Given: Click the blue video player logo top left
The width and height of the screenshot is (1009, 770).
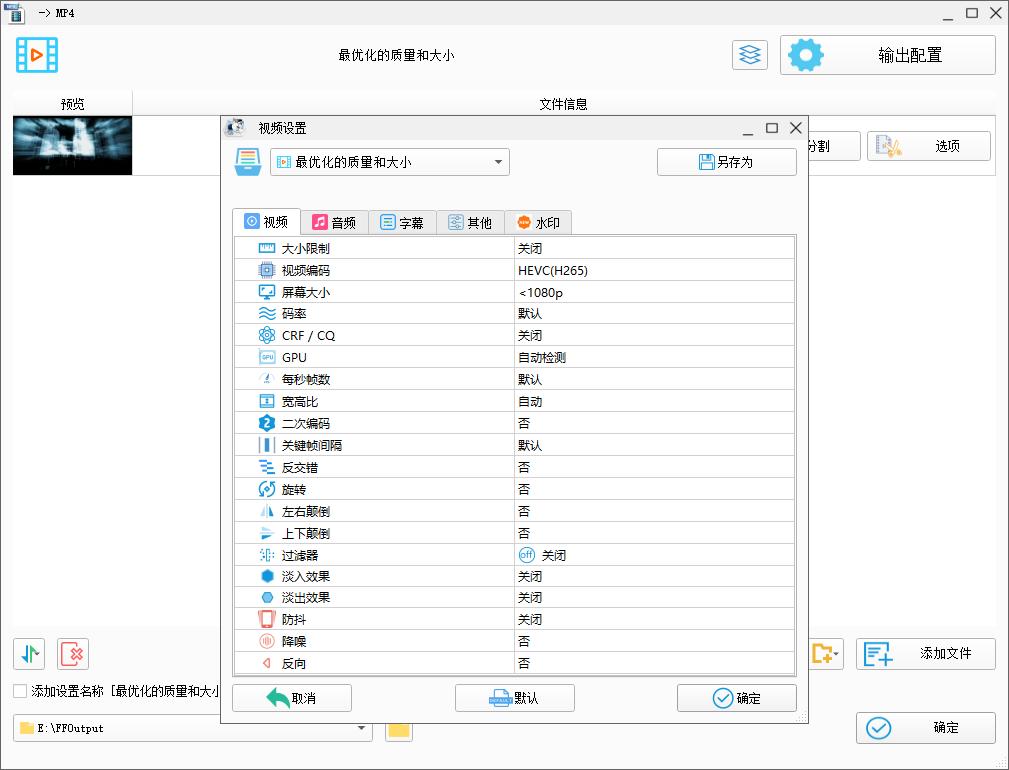Looking at the screenshot, I should (x=36, y=55).
